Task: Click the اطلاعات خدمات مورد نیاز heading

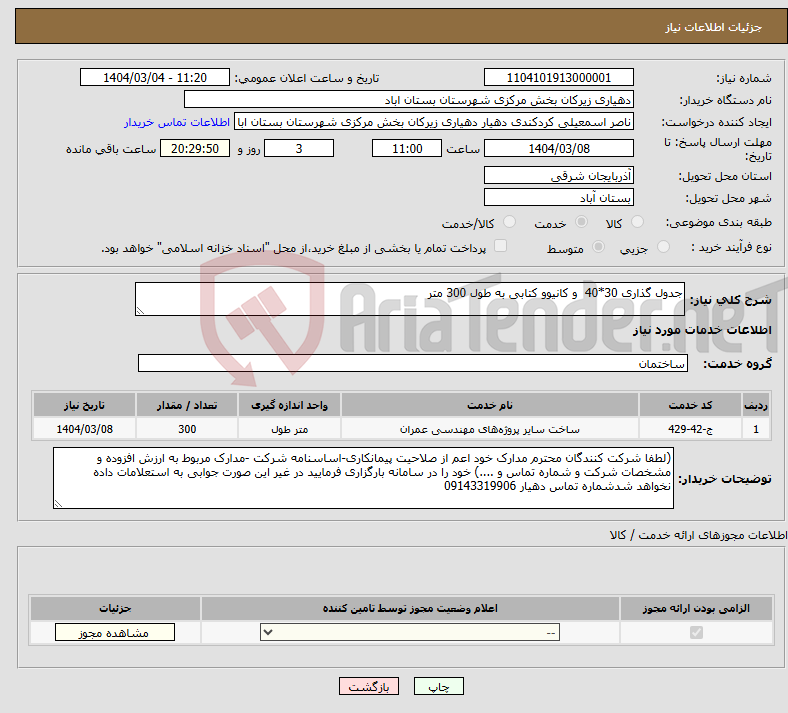Action: pyautogui.click(x=702, y=330)
